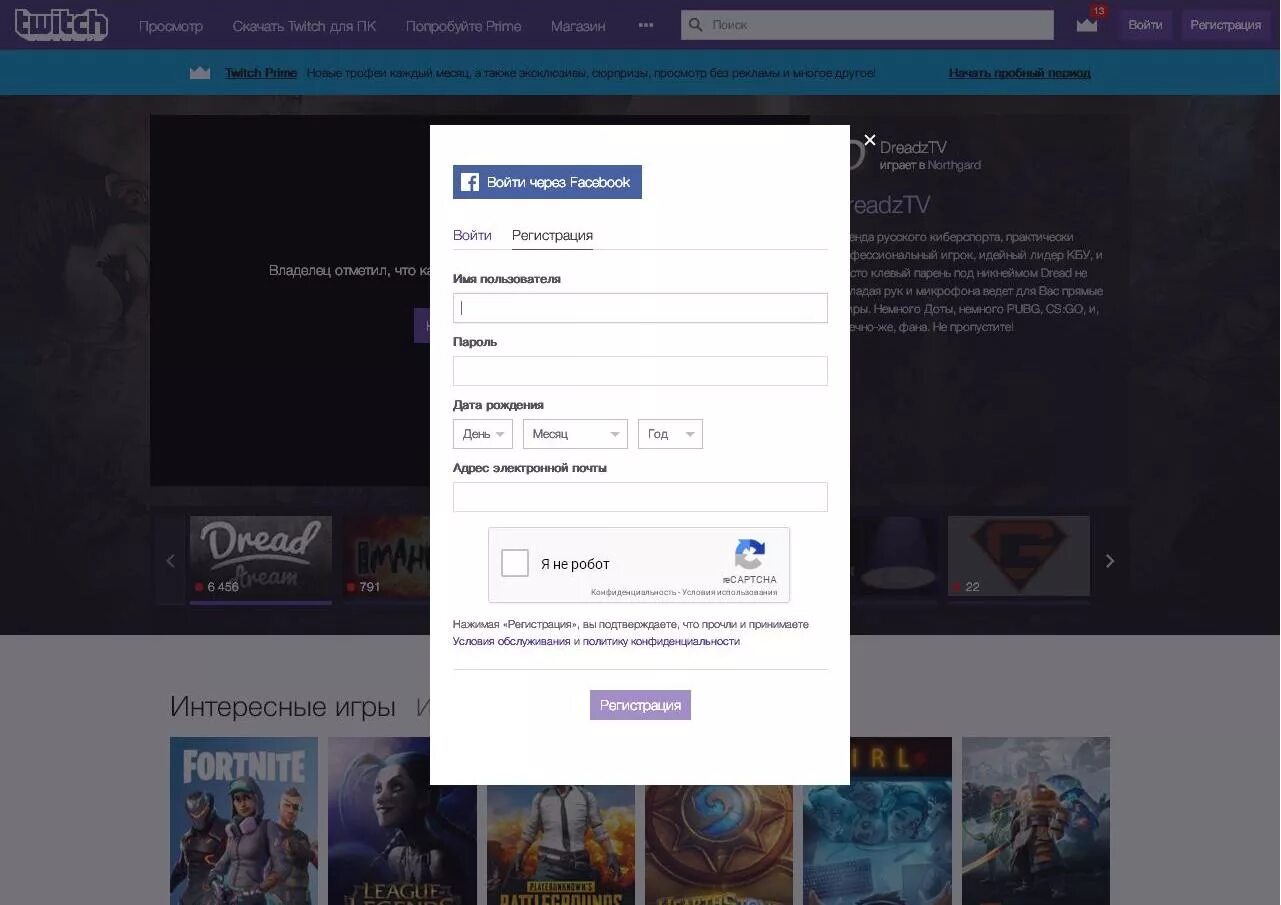
Task: Select Dread stream thumbnail with 6 456 viewers
Action: [260, 557]
